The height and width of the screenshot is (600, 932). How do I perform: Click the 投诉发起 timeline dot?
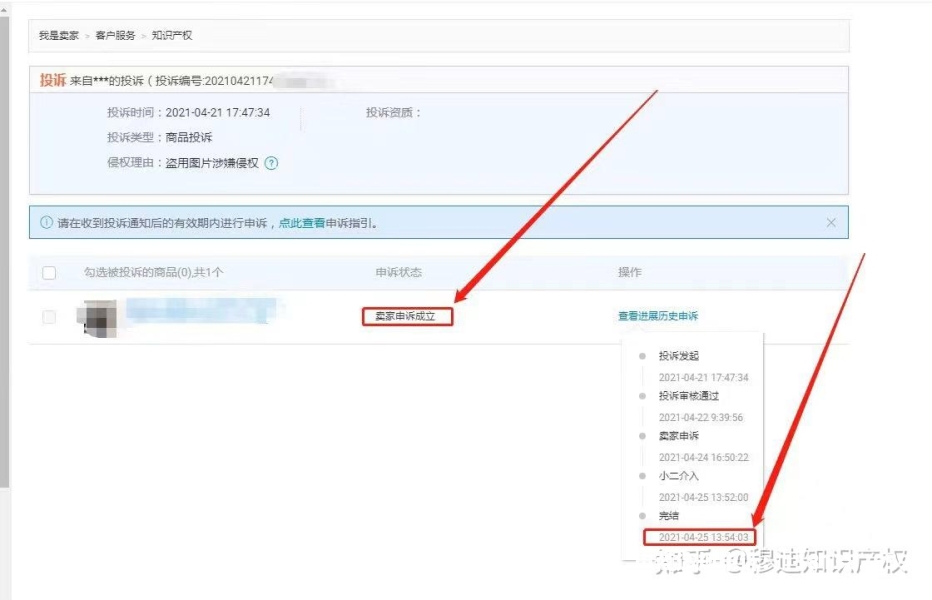click(642, 356)
